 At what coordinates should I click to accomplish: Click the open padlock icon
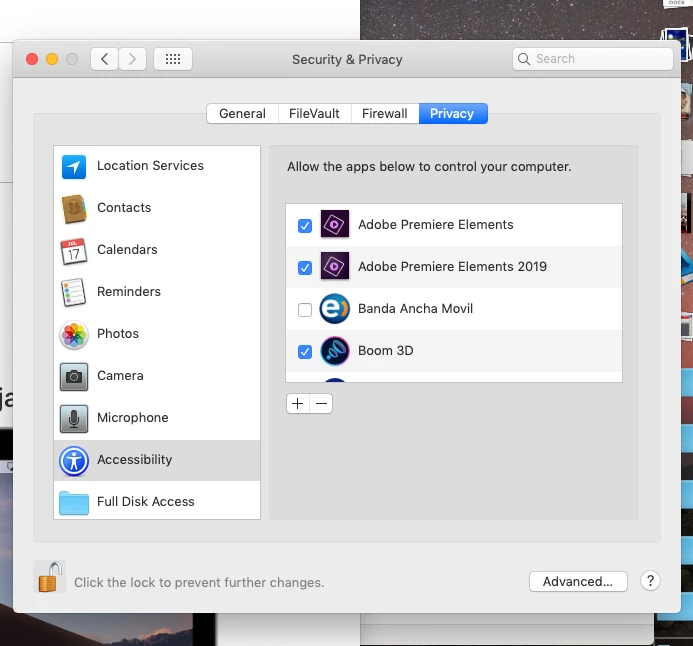[49, 577]
